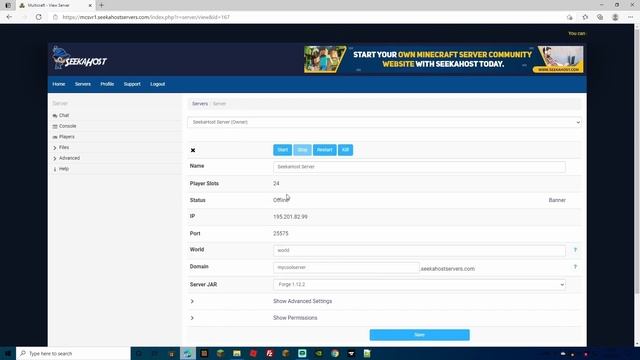Image resolution: width=640 pixels, height=360 pixels.
Task: Click the Chat icon in sidebar
Action: [55, 116]
